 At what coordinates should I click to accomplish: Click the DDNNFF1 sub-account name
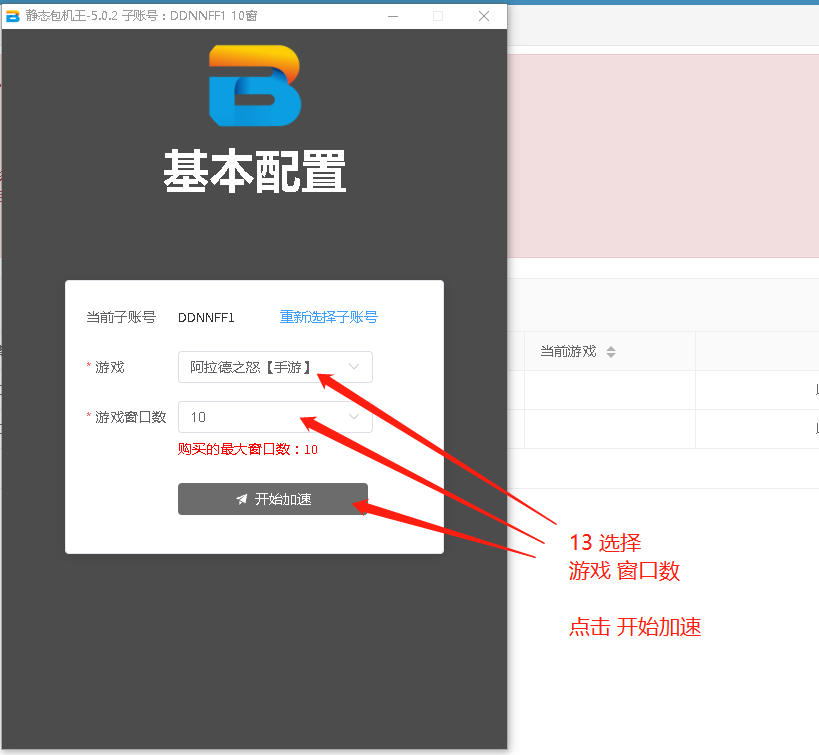click(x=206, y=318)
